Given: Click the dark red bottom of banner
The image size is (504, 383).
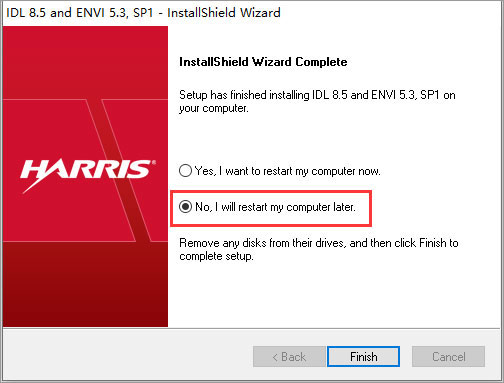Looking at the screenshot, I should (85, 293).
